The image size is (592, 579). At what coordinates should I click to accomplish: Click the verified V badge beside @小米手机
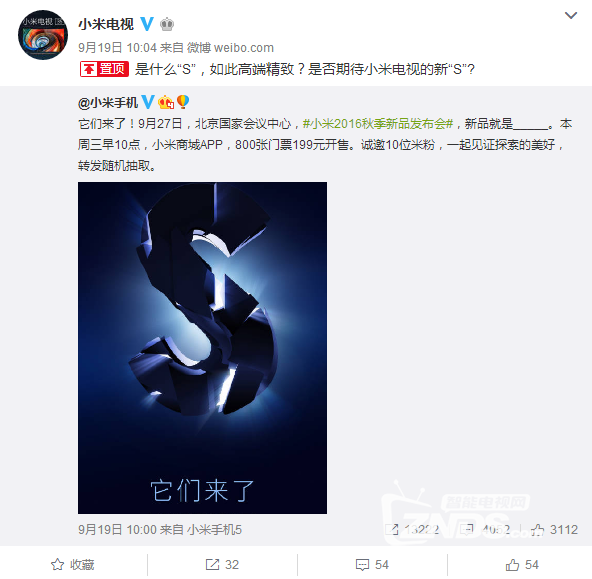[148, 102]
